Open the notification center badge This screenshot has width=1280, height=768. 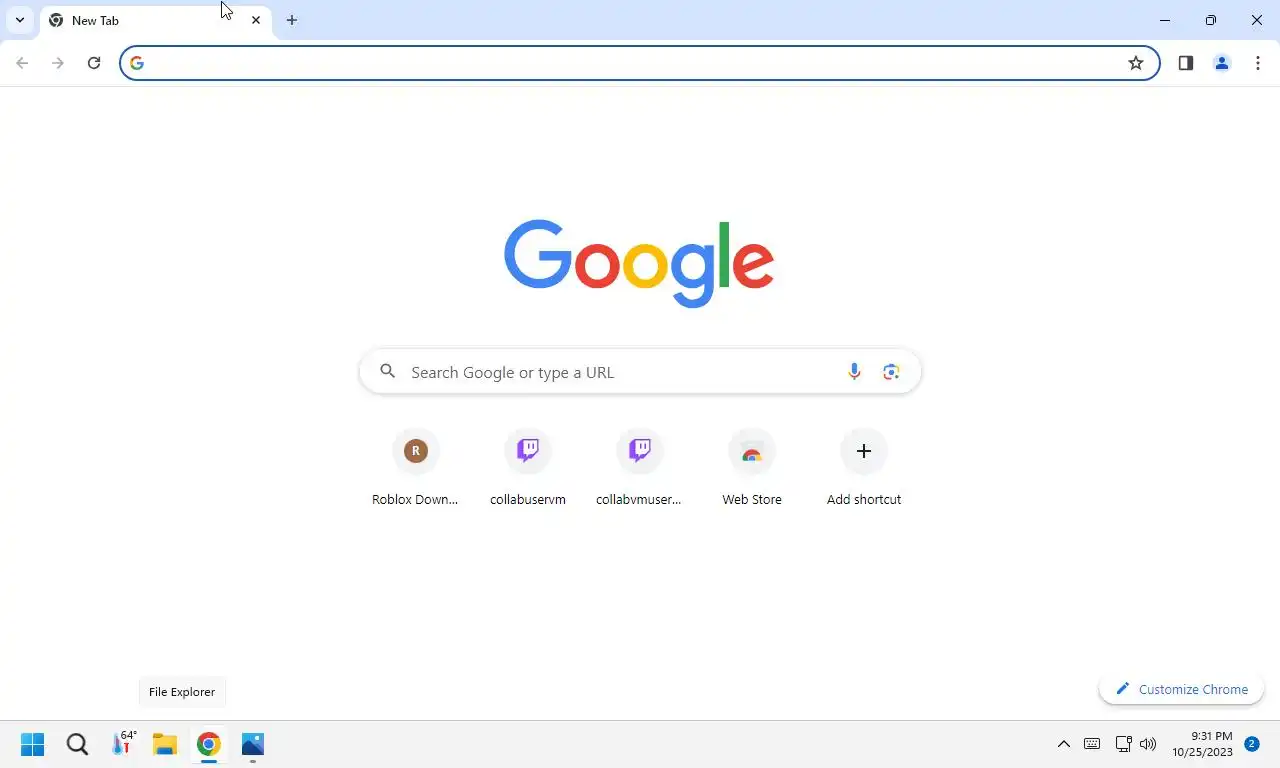[1251, 744]
